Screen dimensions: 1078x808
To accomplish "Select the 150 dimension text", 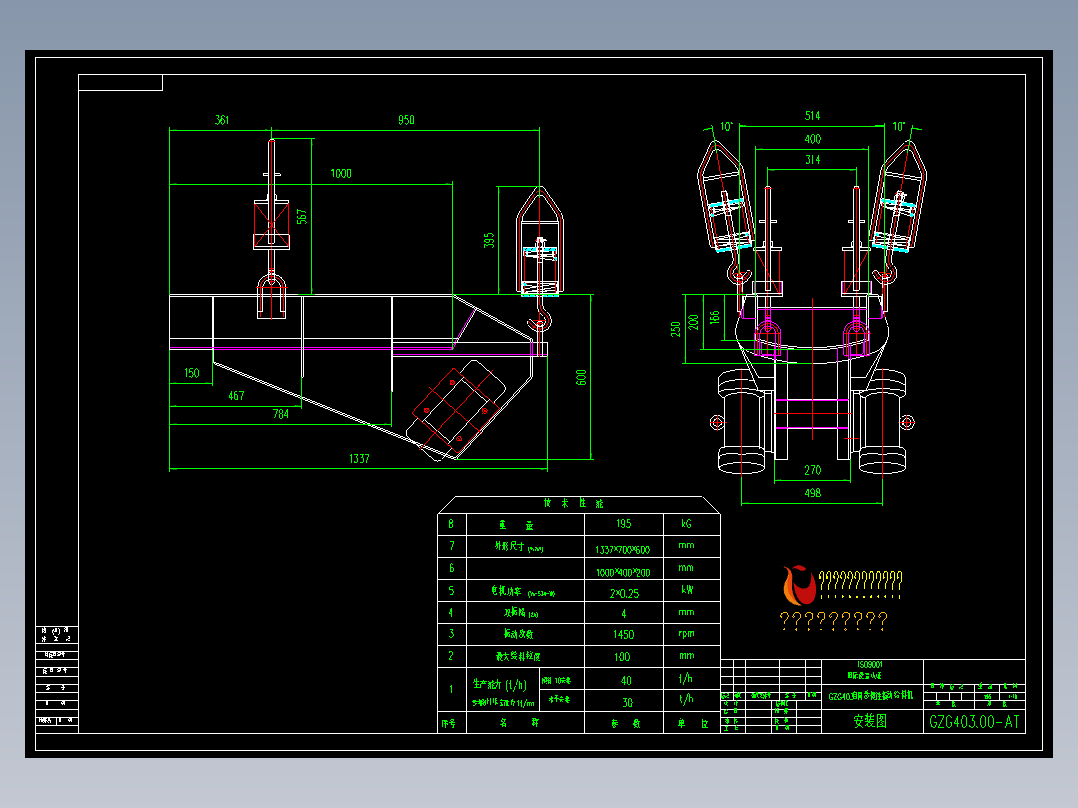I will tap(192, 373).
